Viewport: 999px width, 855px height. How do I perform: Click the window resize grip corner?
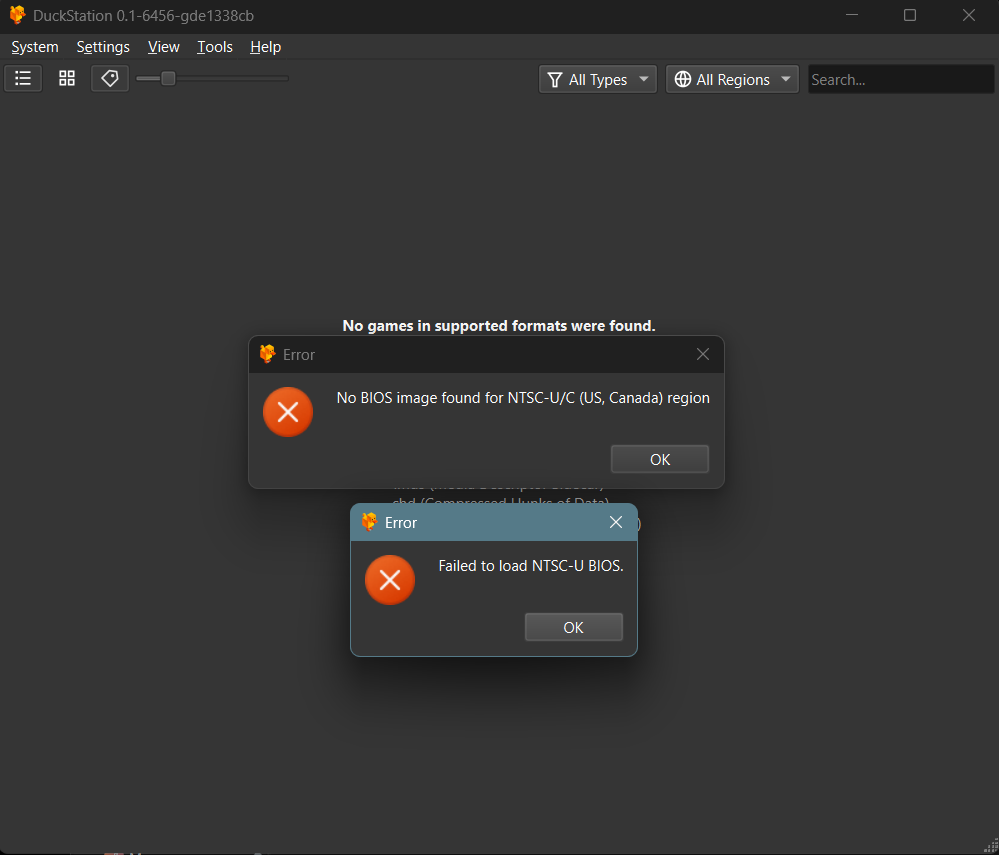point(991,846)
